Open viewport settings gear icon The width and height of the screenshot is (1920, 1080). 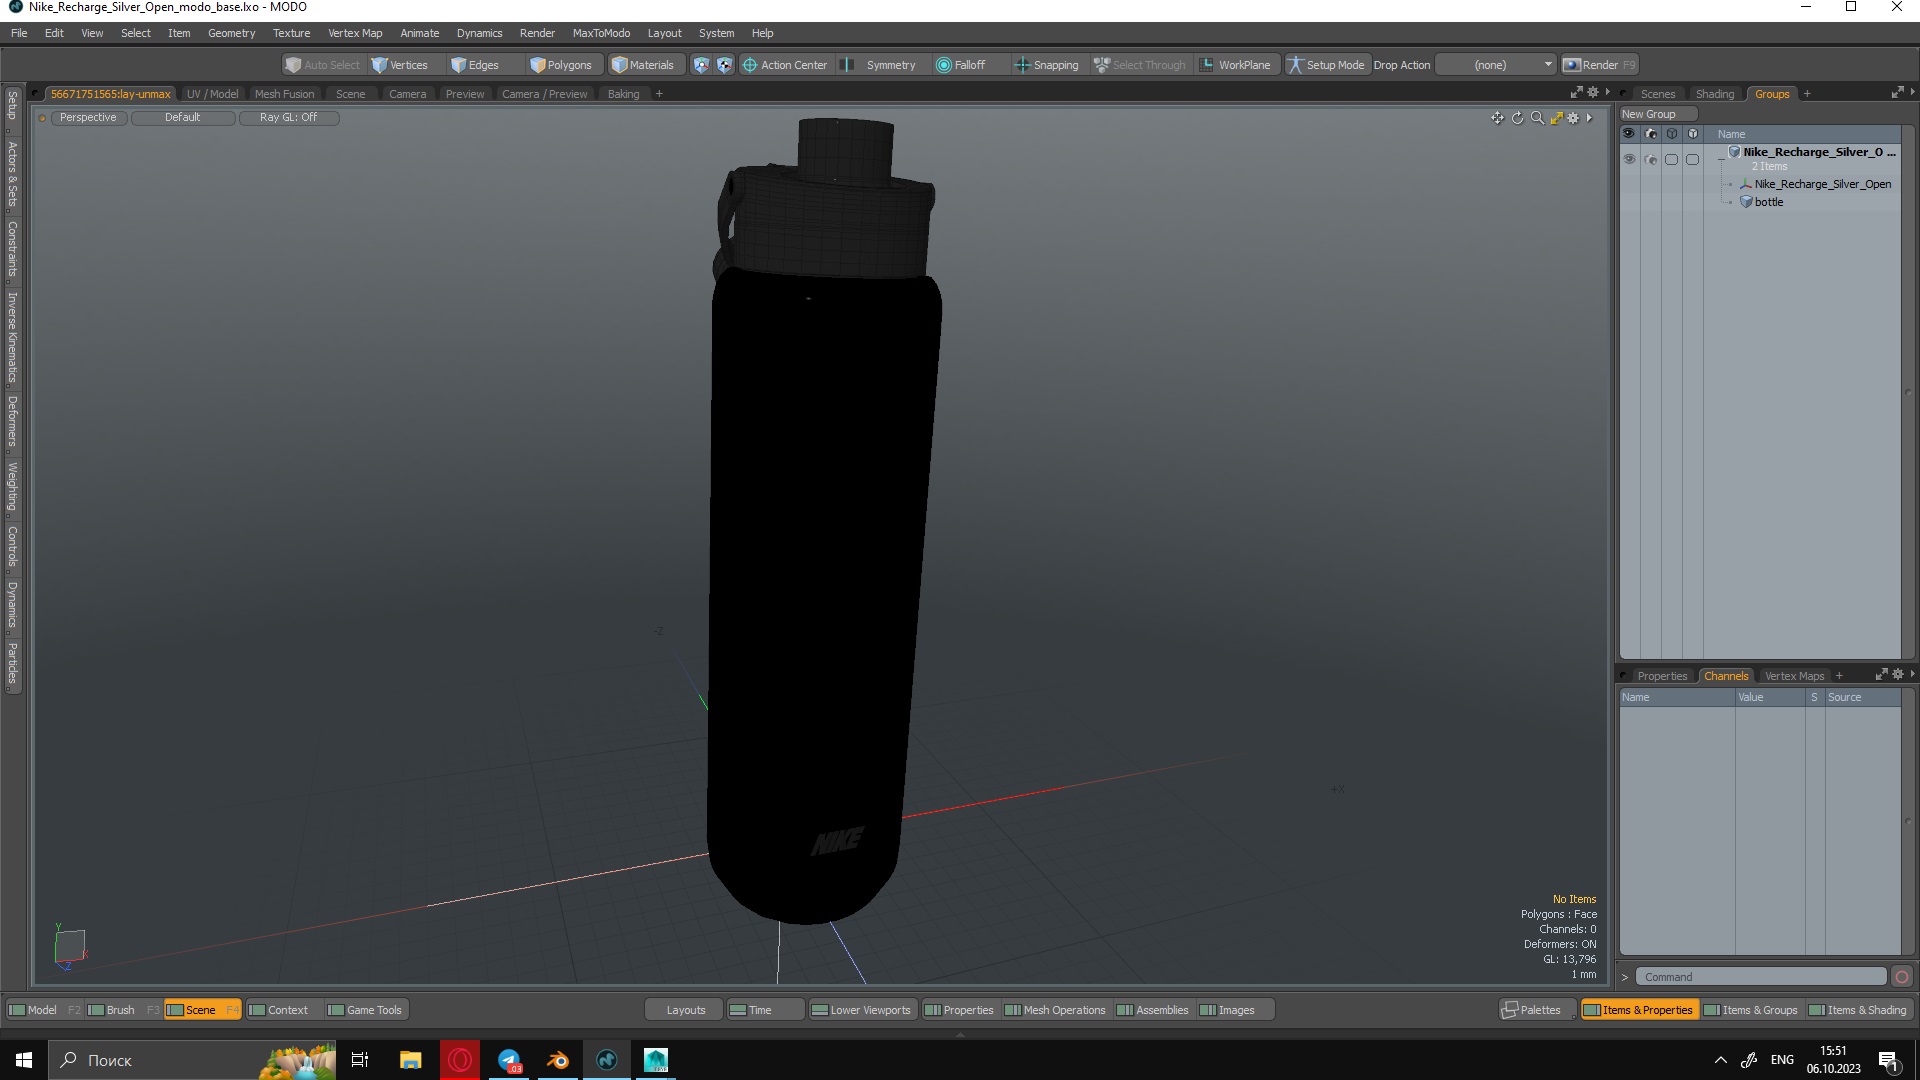coord(1573,118)
